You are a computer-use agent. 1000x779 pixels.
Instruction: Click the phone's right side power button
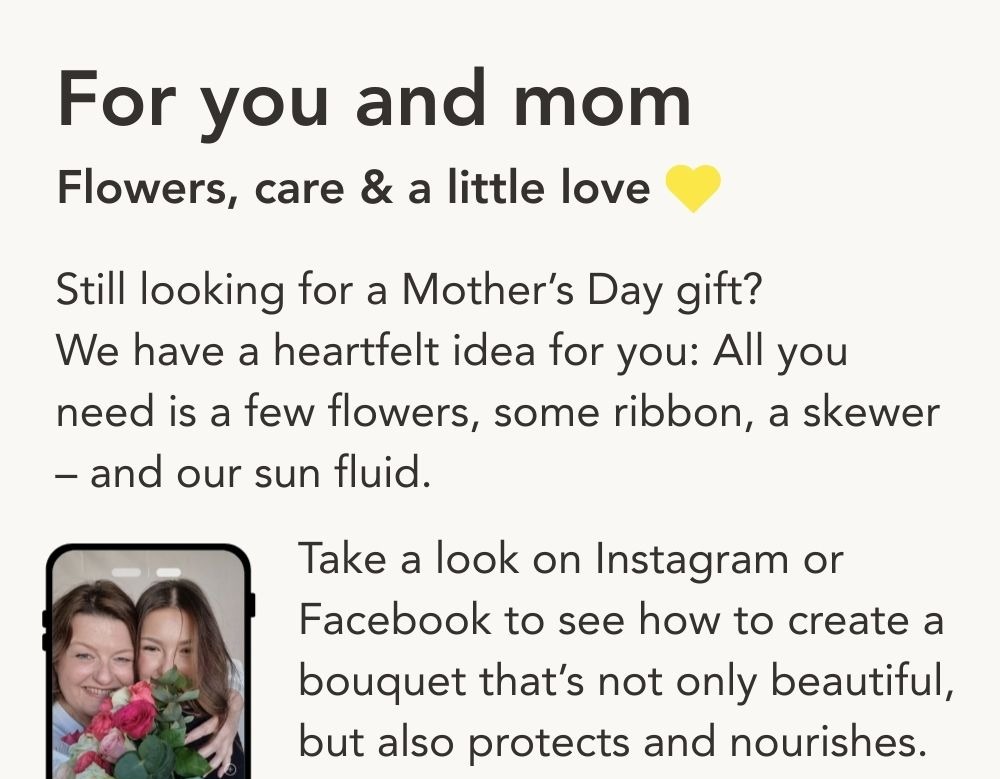(x=252, y=605)
